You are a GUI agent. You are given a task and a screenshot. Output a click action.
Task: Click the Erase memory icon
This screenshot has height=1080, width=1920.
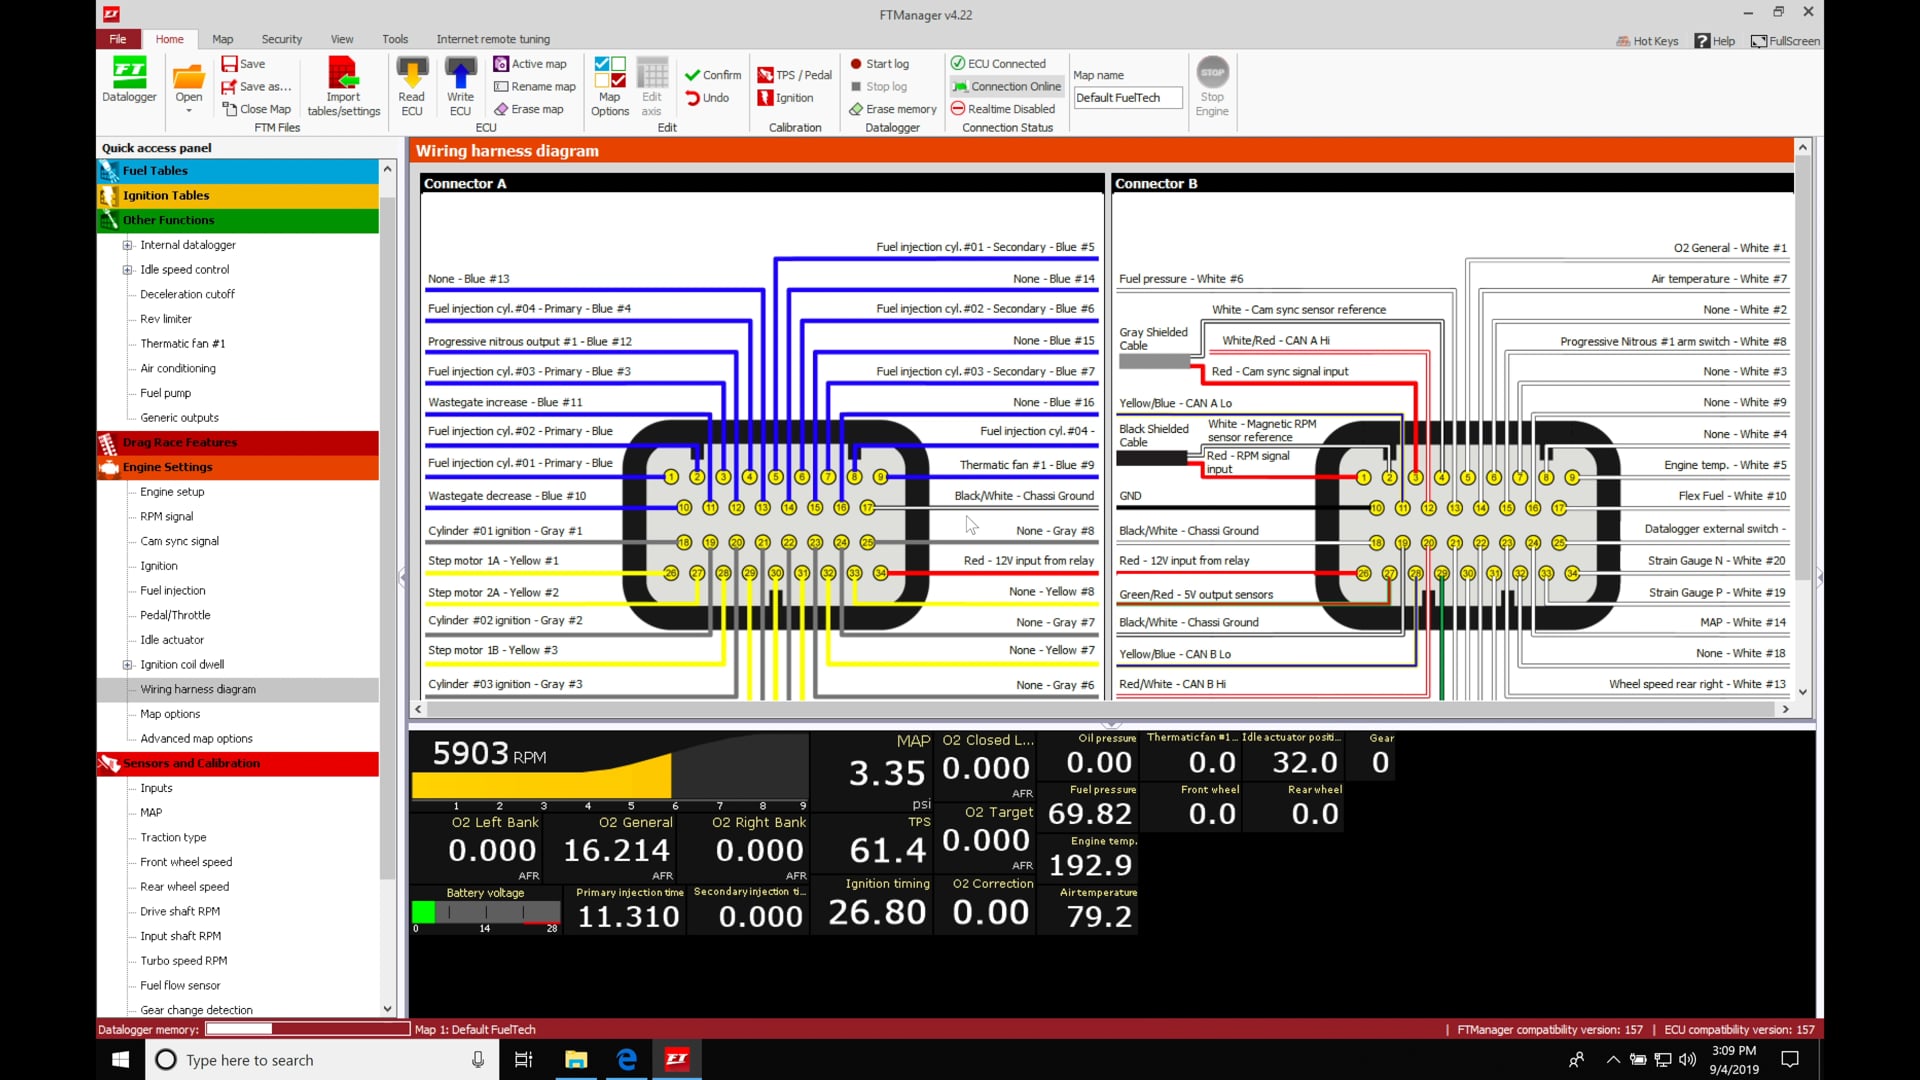click(893, 109)
